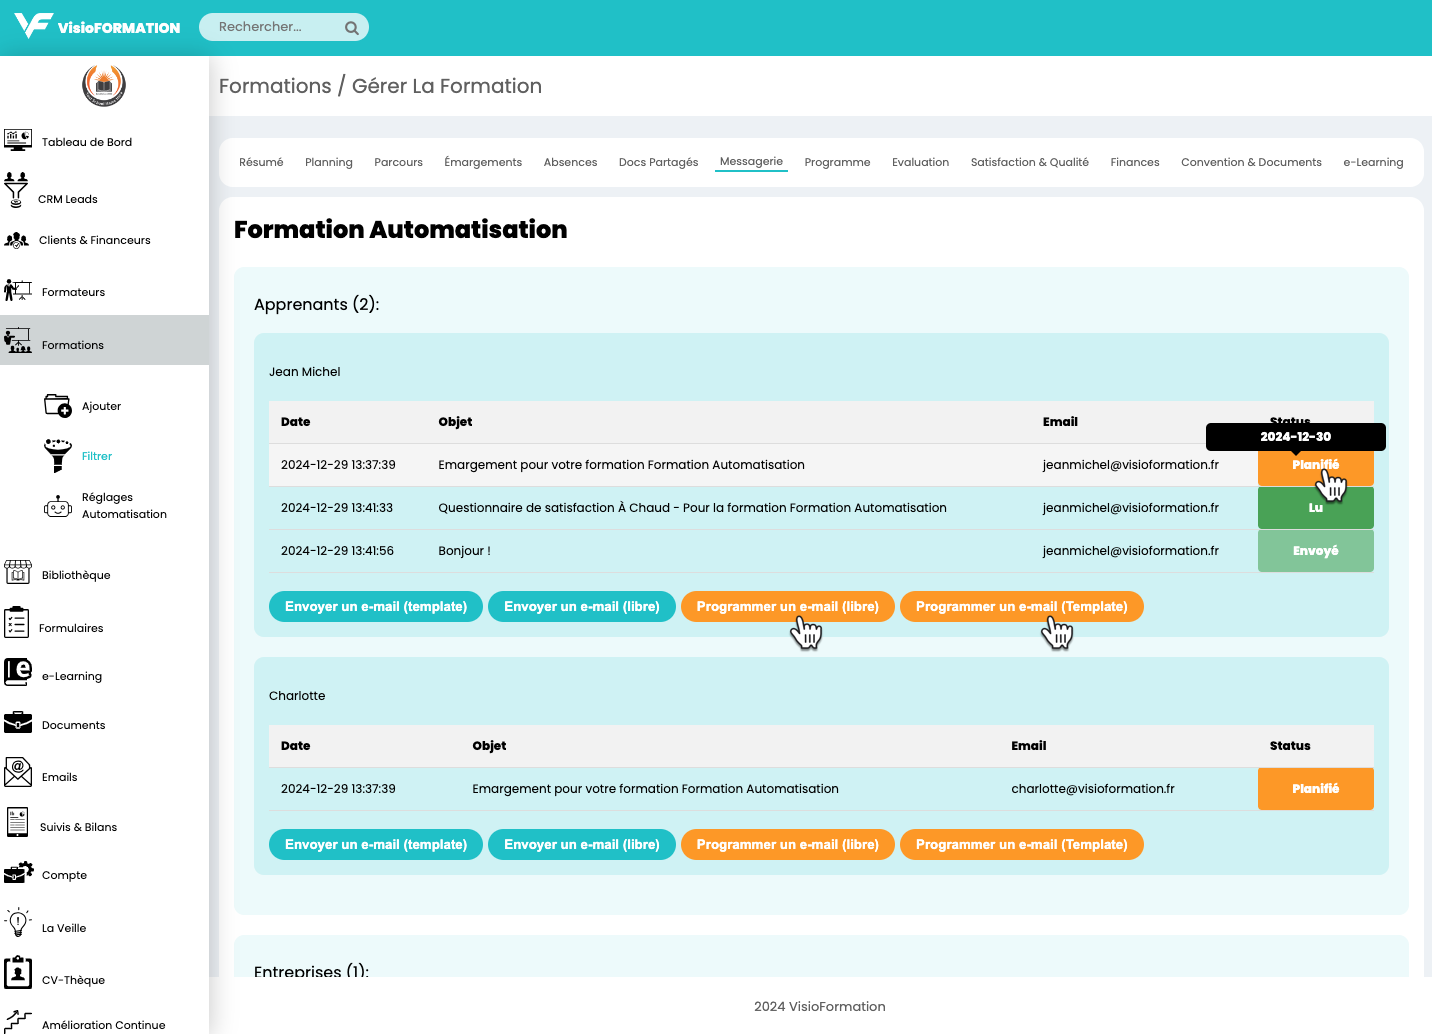Viewport: 1432px width, 1034px height.
Task: Open the Émargements tab
Action: tap(483, 162)
